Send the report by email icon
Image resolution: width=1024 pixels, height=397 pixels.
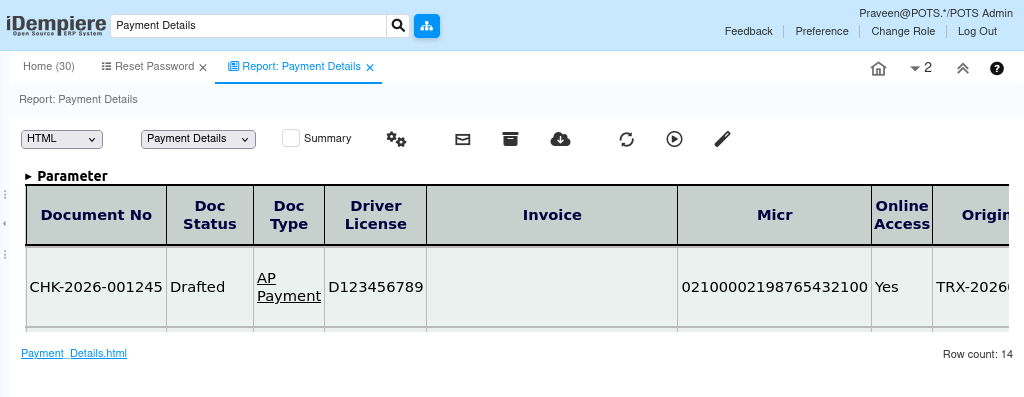click(462, 139)
